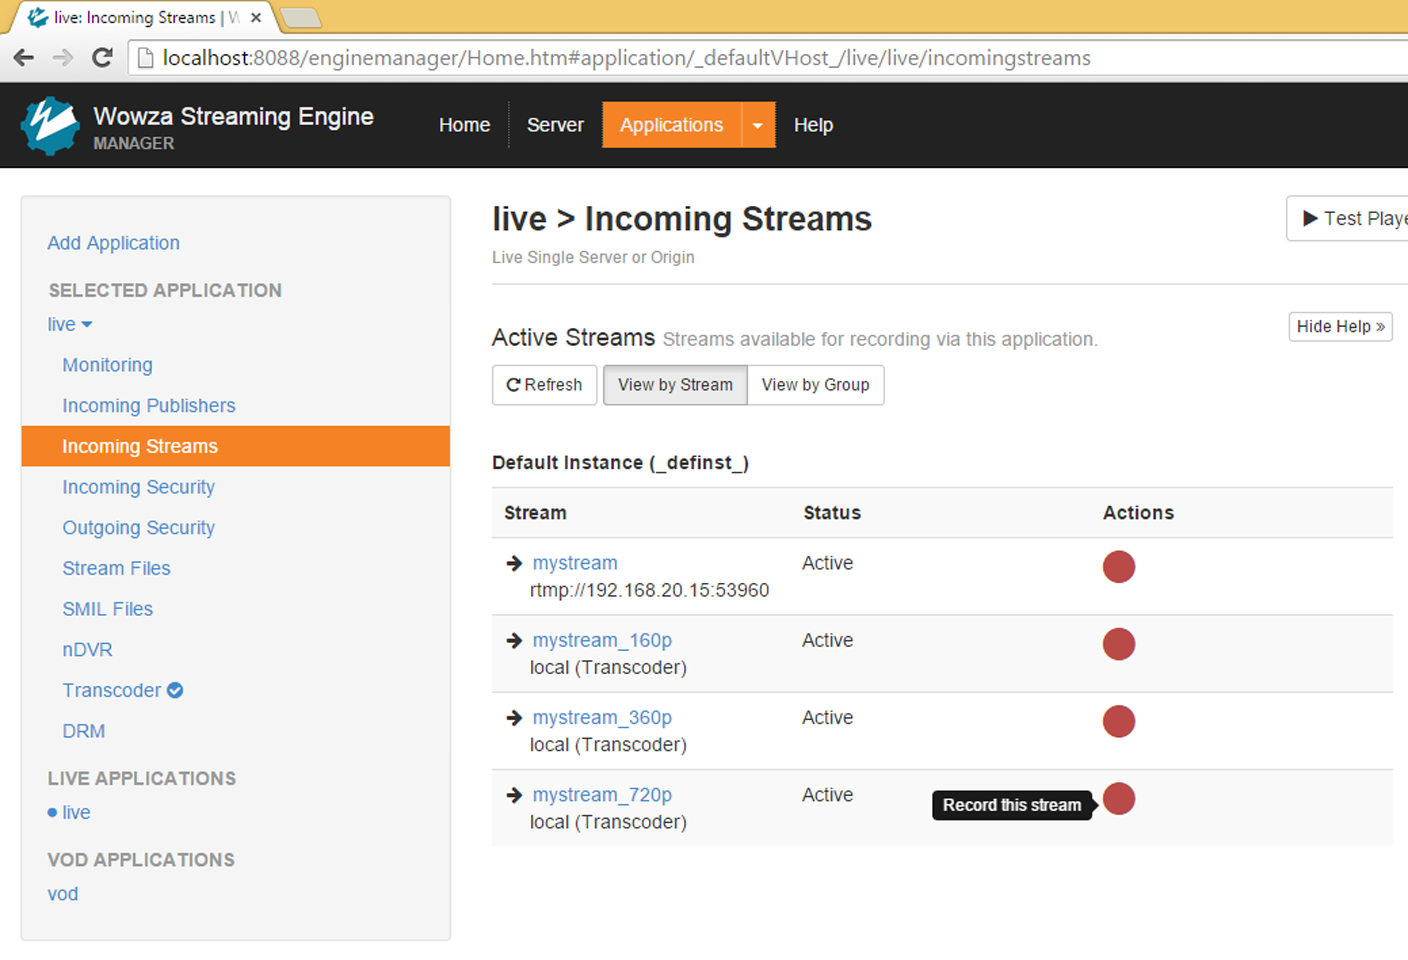This screenshot has width=1408, height=960.
Task: Open the mystream_360p stream link
Action: pyautogui.click(x=602, y=717)
